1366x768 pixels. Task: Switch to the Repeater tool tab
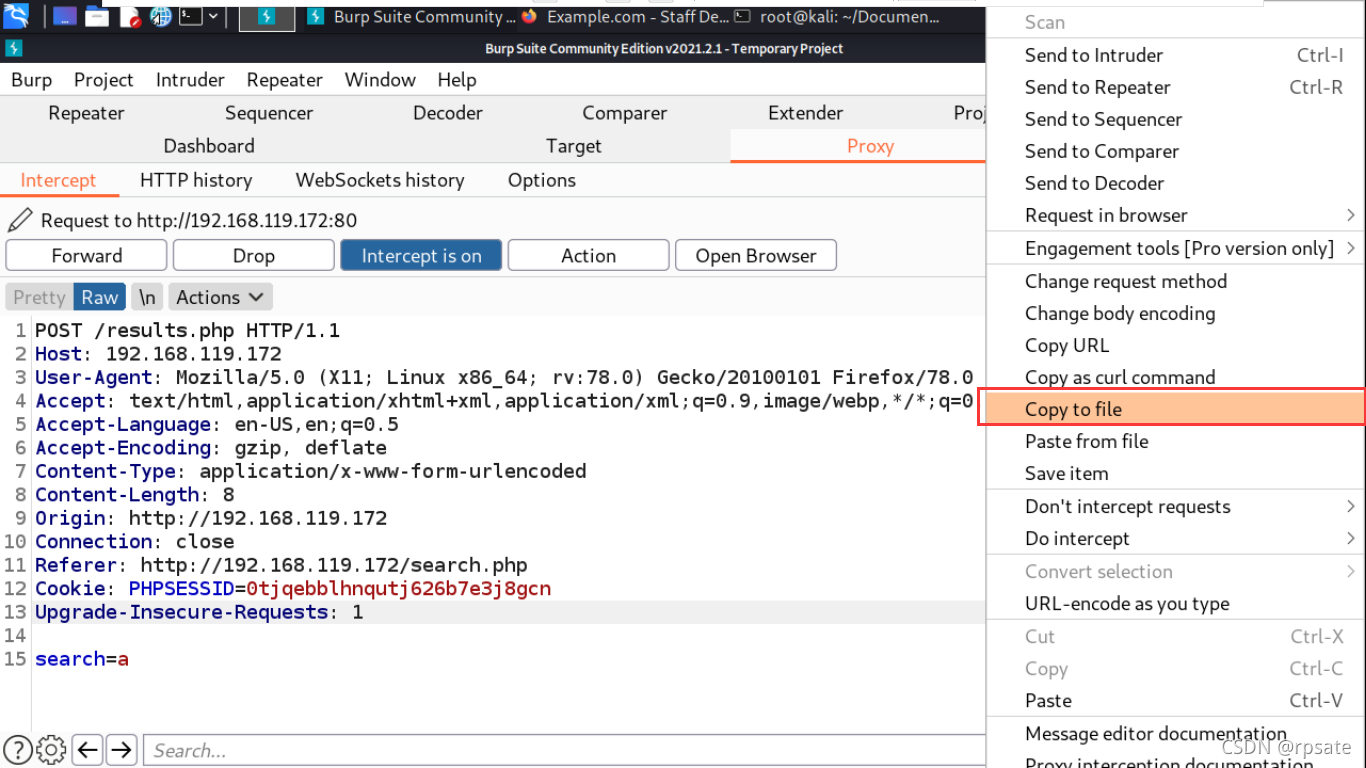tap(86, 113)
